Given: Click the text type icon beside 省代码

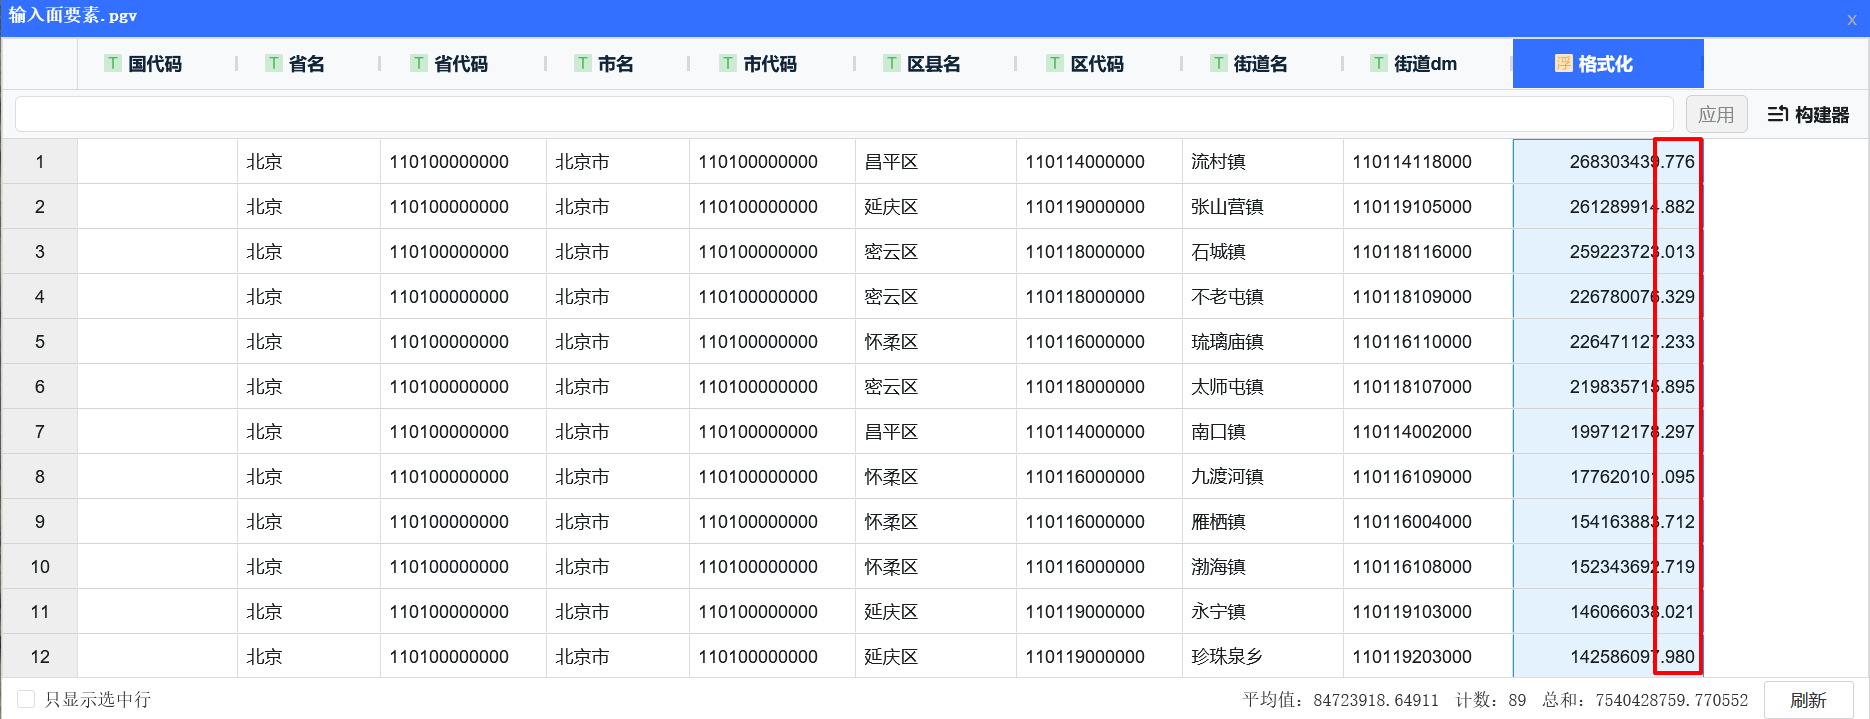Looking at the screenshot, I should coord(419,63).
